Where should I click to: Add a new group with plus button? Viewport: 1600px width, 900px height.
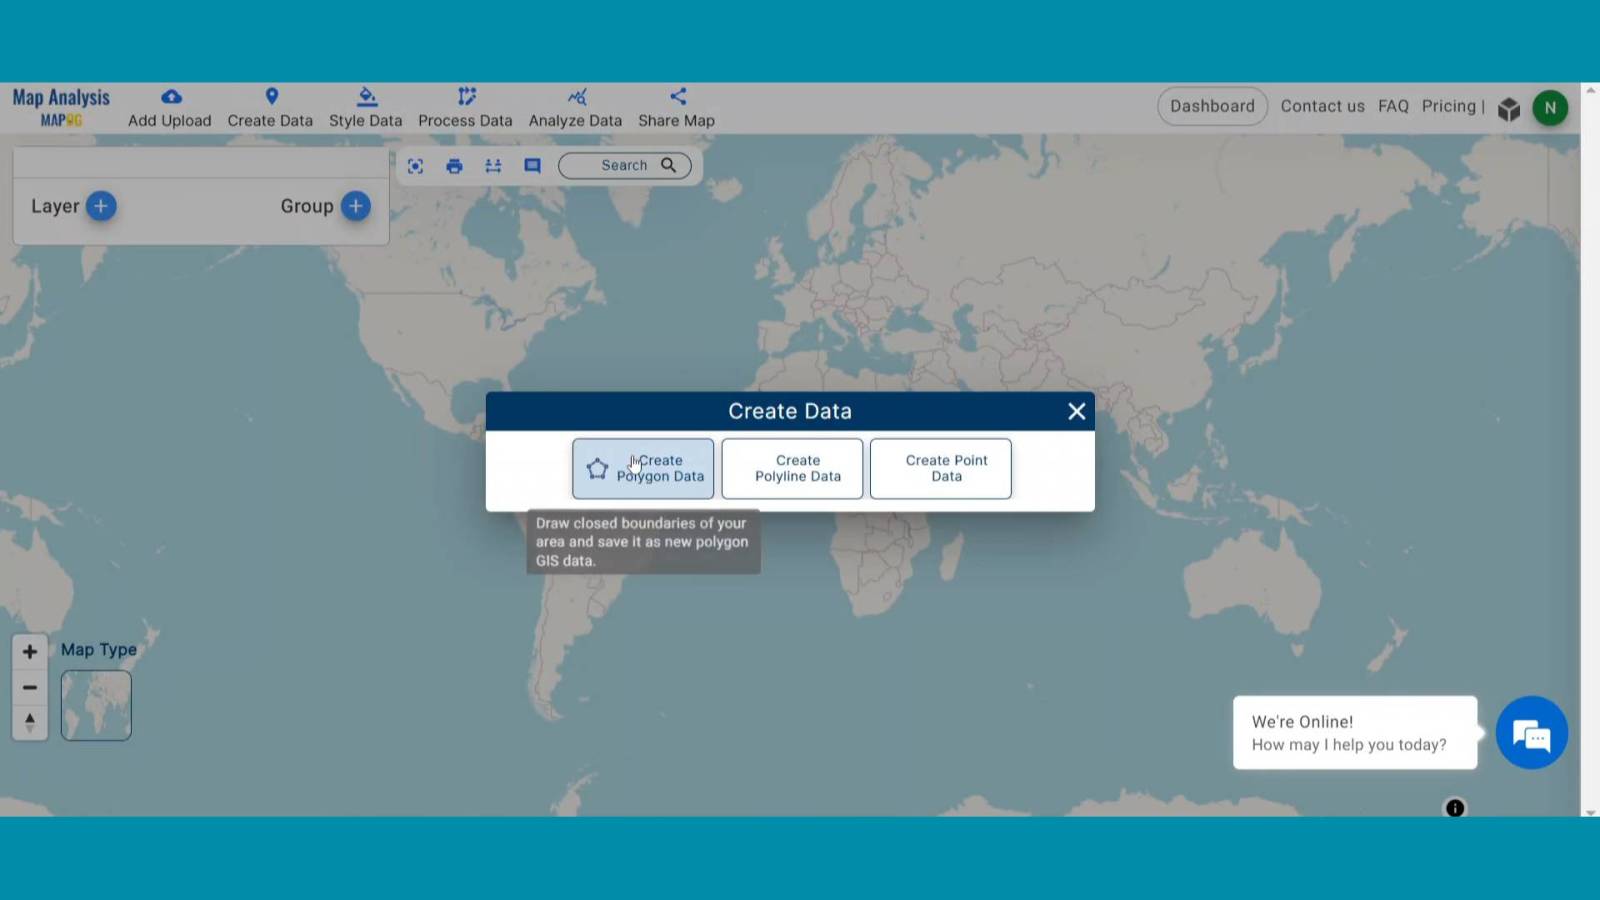(355, 206)
